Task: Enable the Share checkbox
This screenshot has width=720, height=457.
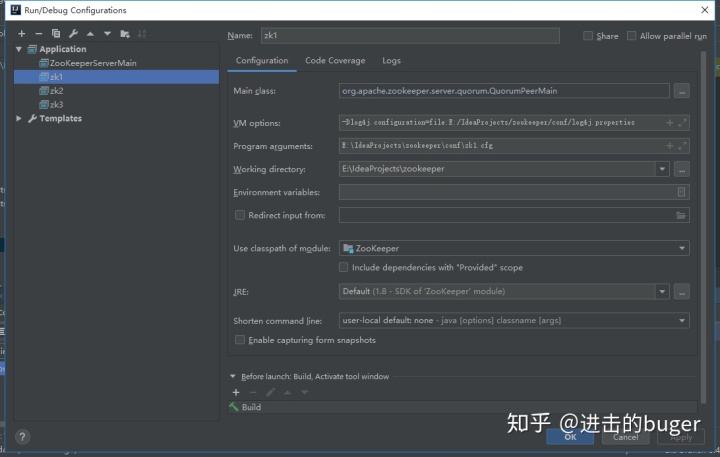Action: tap(588, 36)
